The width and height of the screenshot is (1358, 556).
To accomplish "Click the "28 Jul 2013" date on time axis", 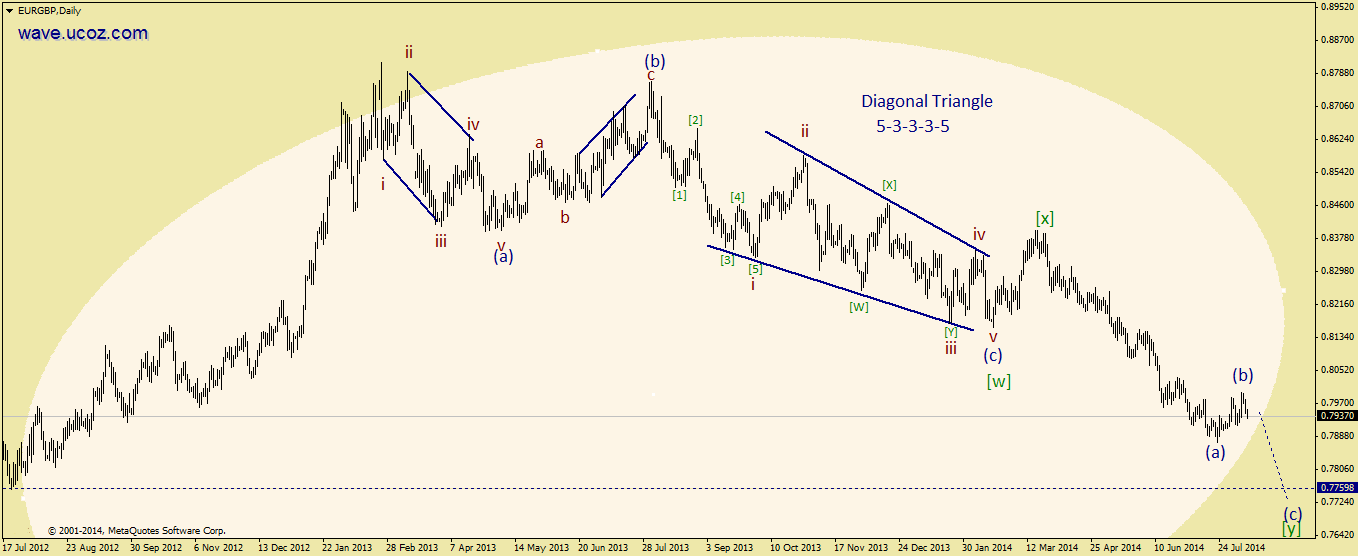I will [x=665, y=548].
